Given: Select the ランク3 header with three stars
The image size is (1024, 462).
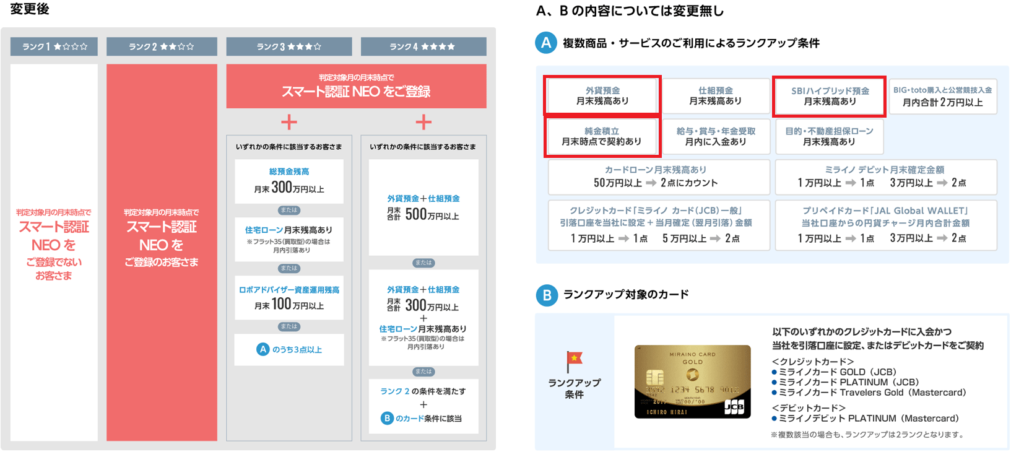Looking at the screenshot, I should pyautogui.click(x=289, y=47).
